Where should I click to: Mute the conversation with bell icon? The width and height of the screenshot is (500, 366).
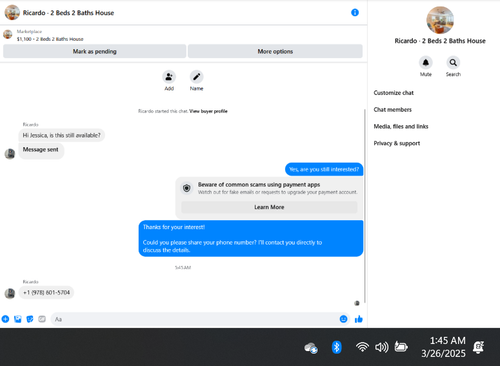point(426,62)
